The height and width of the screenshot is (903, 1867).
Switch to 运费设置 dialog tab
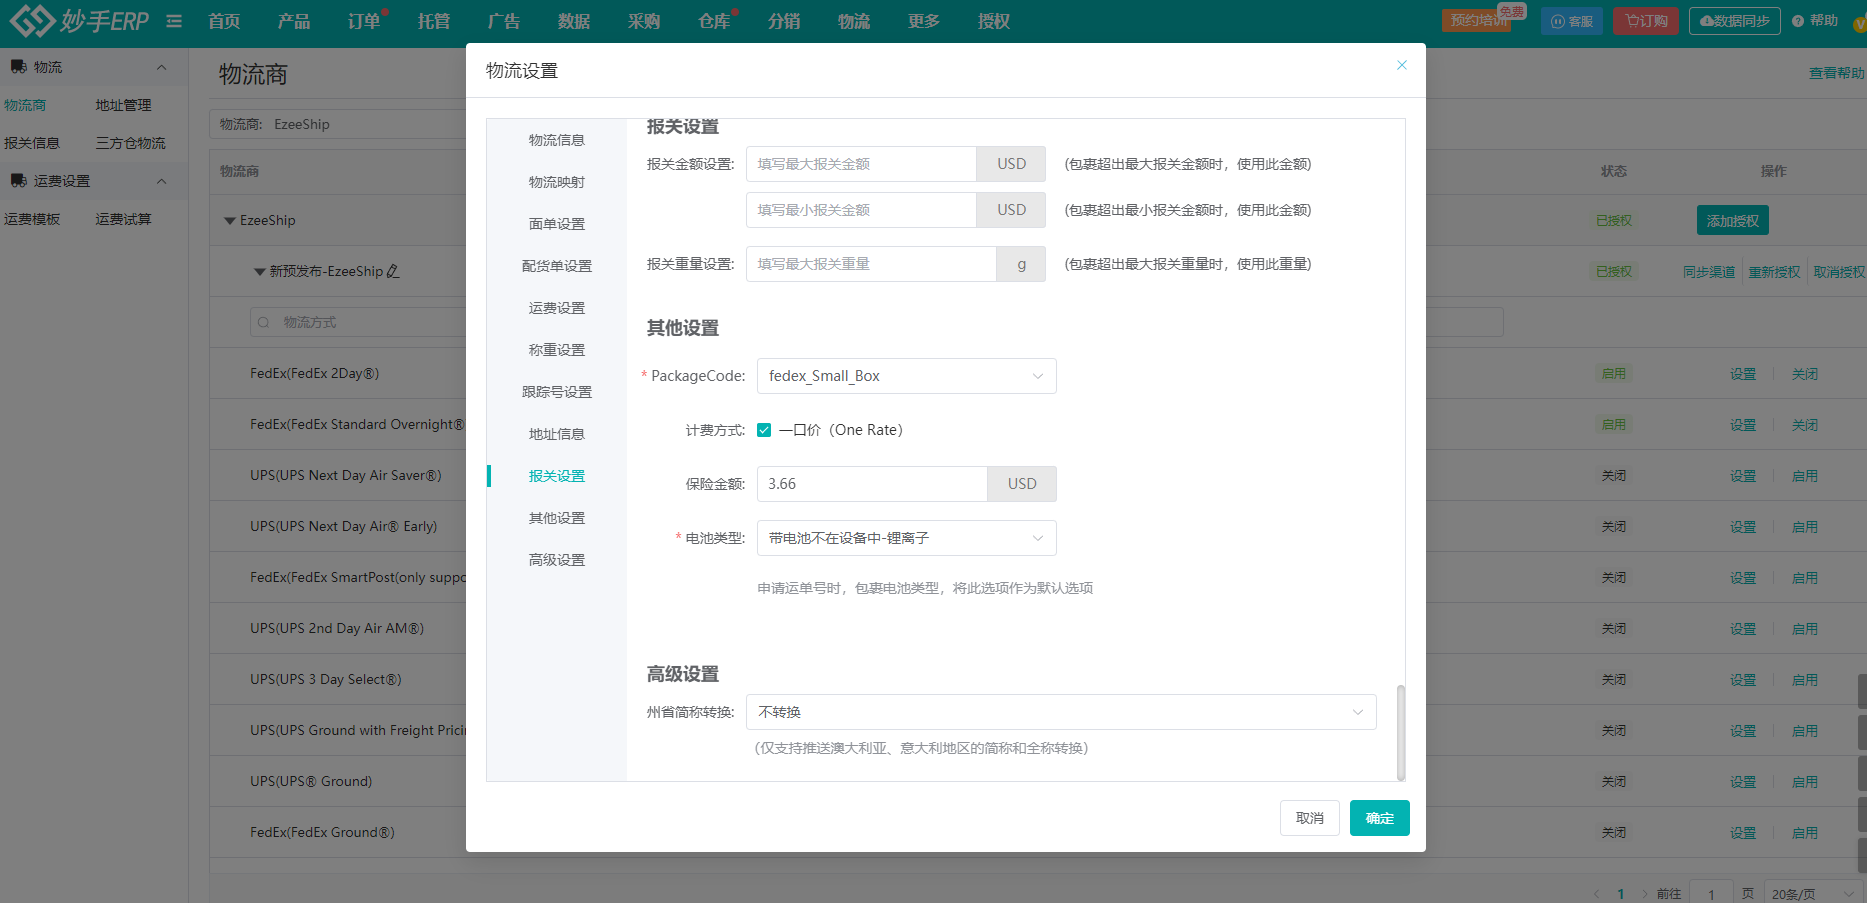557,308
